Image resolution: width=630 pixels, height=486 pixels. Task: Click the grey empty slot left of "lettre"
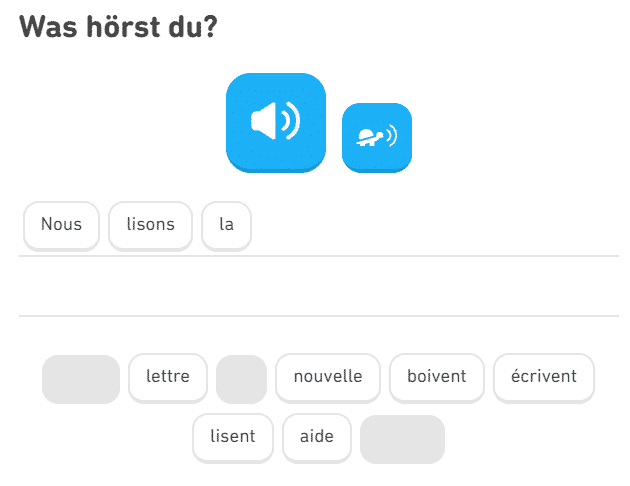[81, 379]
